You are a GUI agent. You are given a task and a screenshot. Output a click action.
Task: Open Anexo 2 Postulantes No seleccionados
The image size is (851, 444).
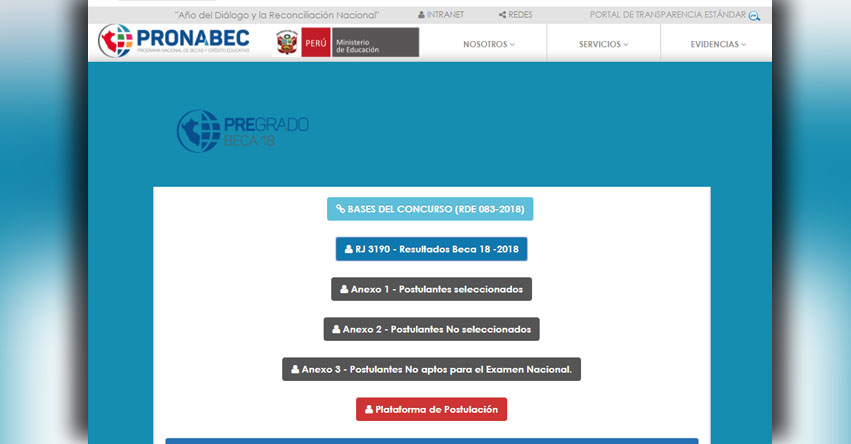click(431, 329)
